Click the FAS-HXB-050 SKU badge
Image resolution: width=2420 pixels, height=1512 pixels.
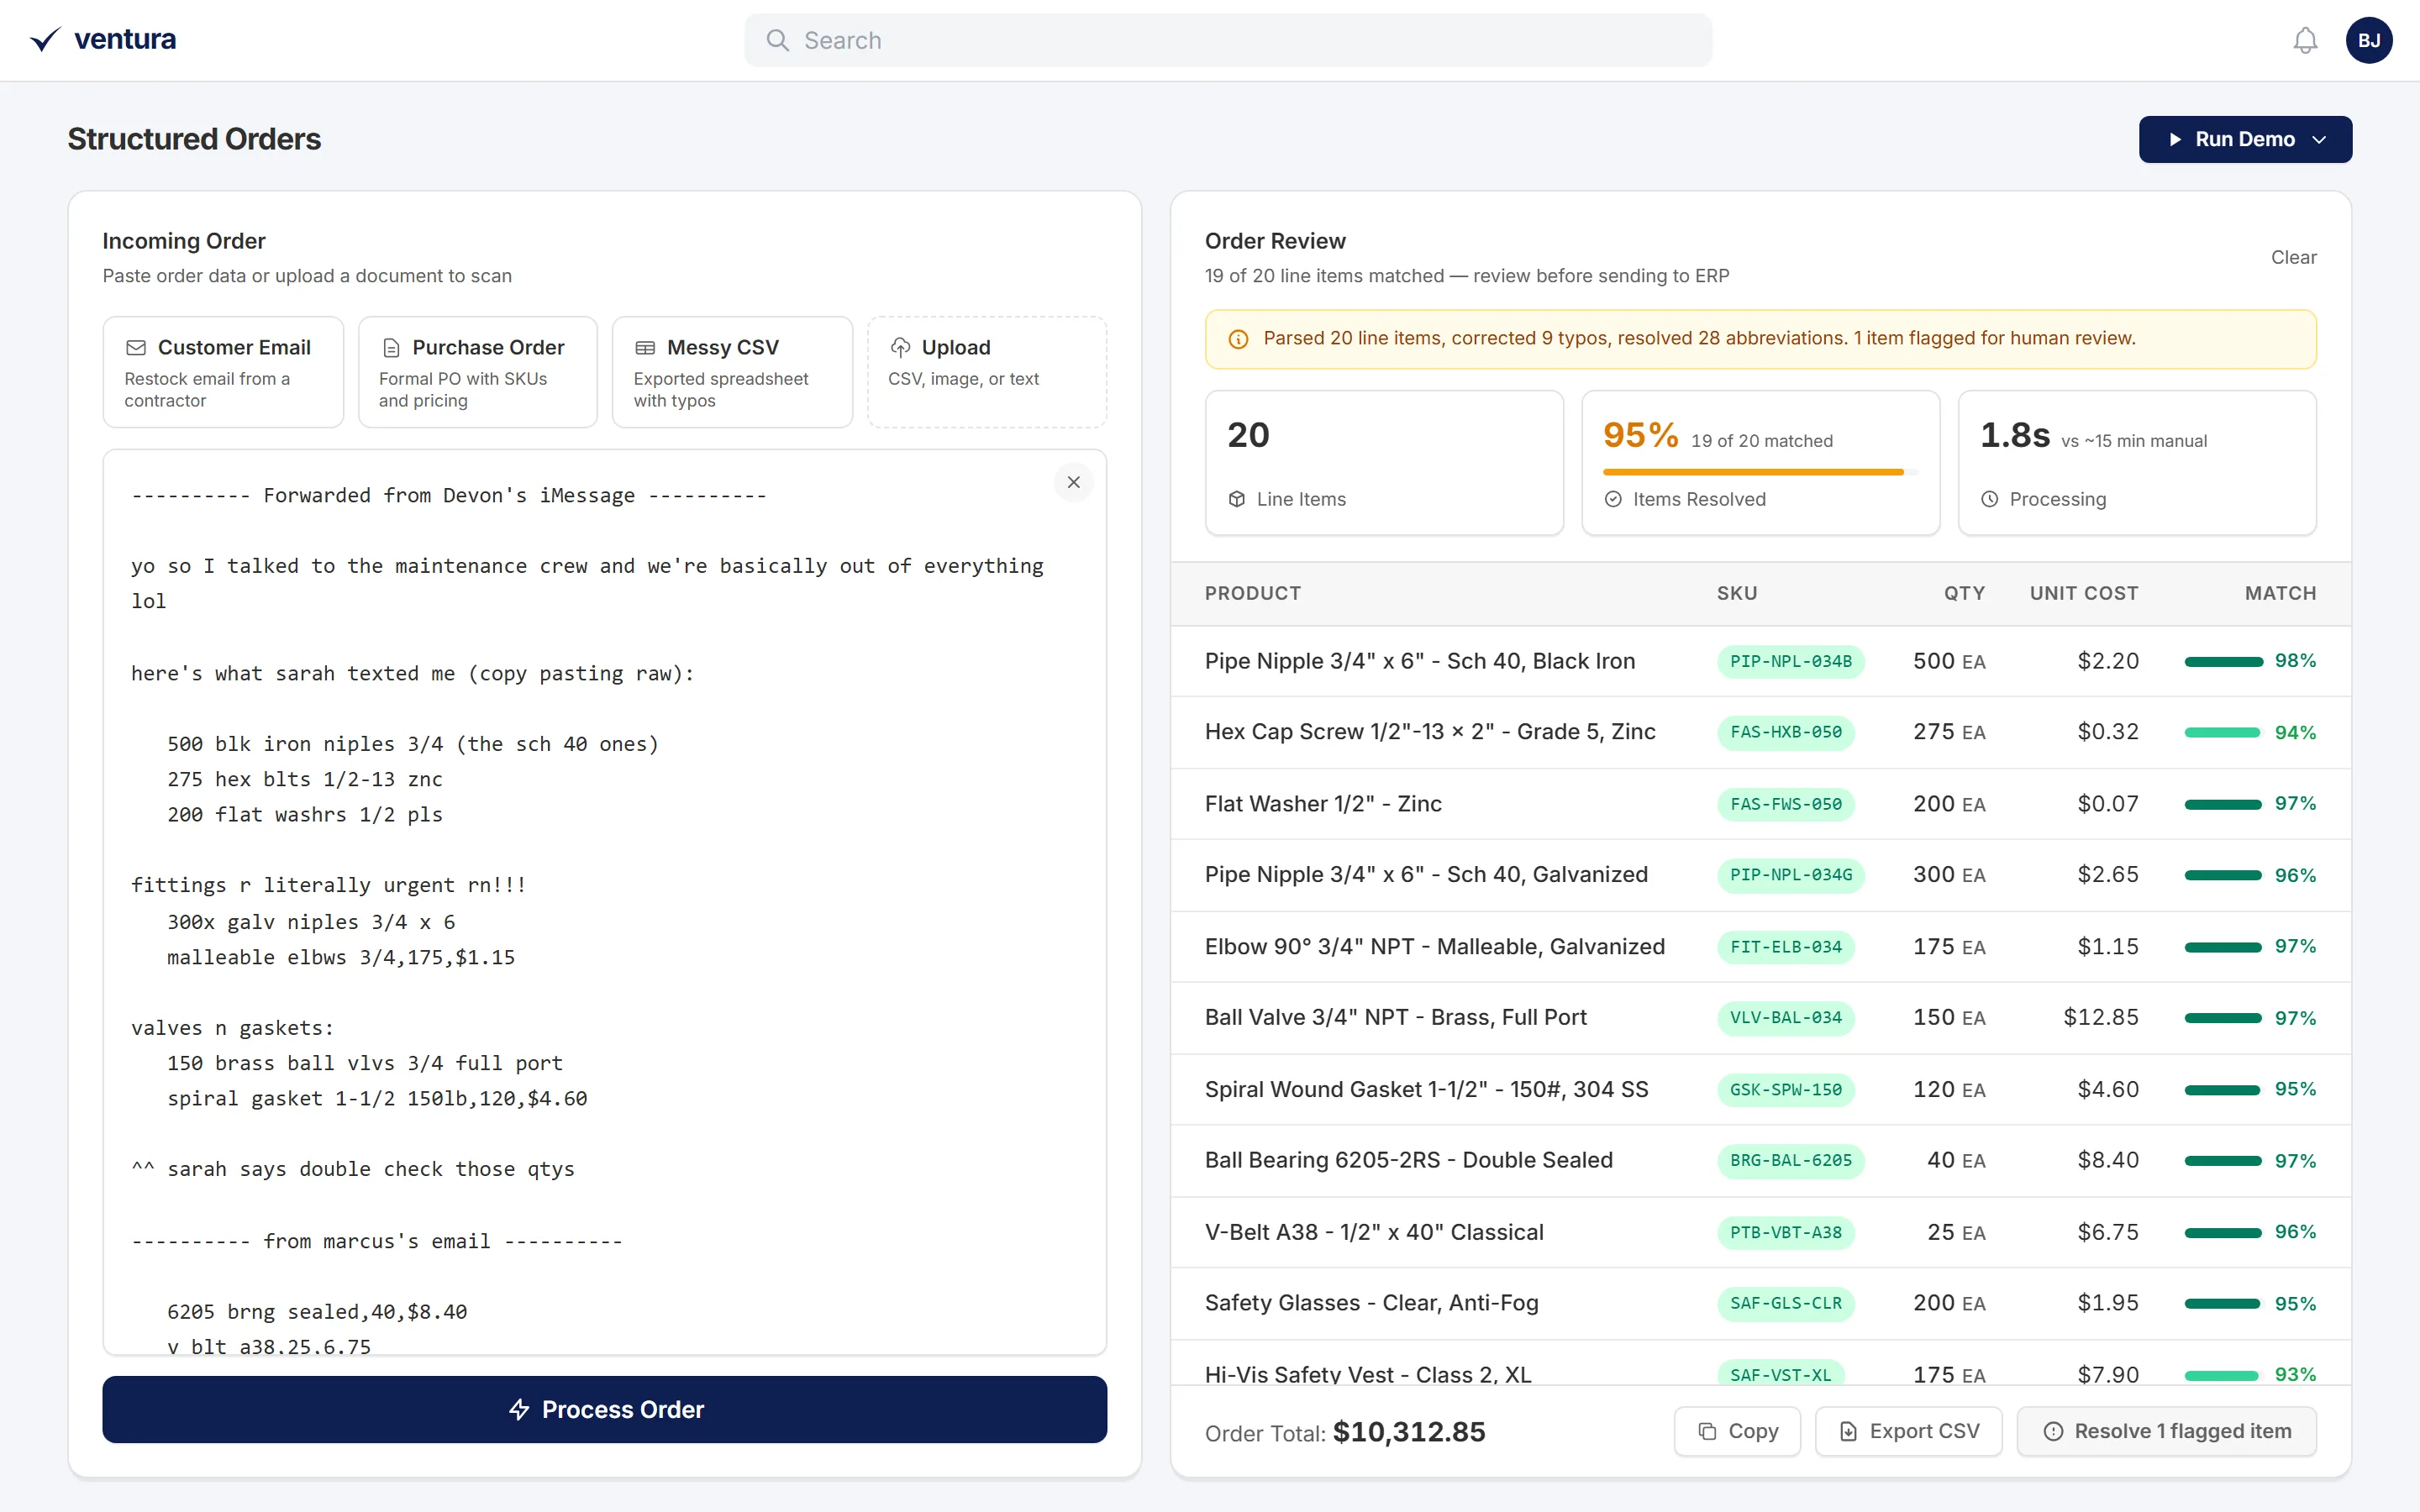point(1785,732)
